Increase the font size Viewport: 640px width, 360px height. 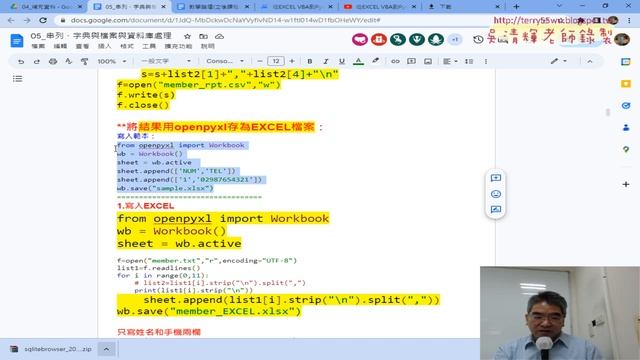(x=292, y=61)
